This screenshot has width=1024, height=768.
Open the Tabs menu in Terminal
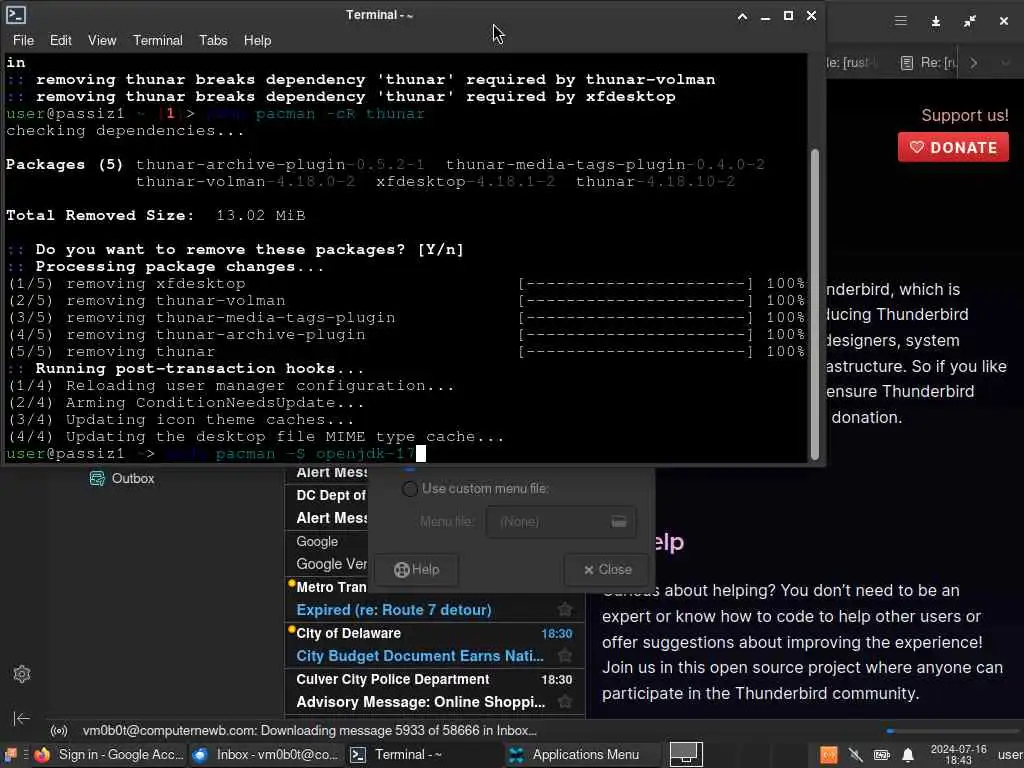[213, 40]
